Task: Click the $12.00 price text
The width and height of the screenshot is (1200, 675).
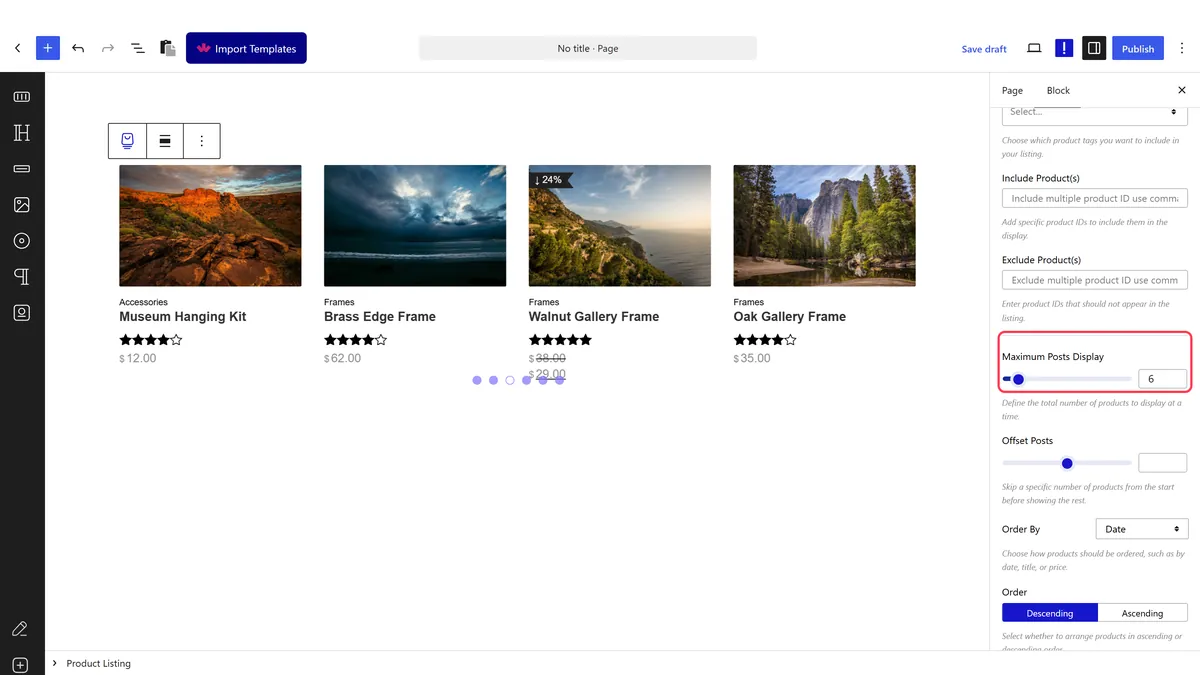Action: coord(138,358)
